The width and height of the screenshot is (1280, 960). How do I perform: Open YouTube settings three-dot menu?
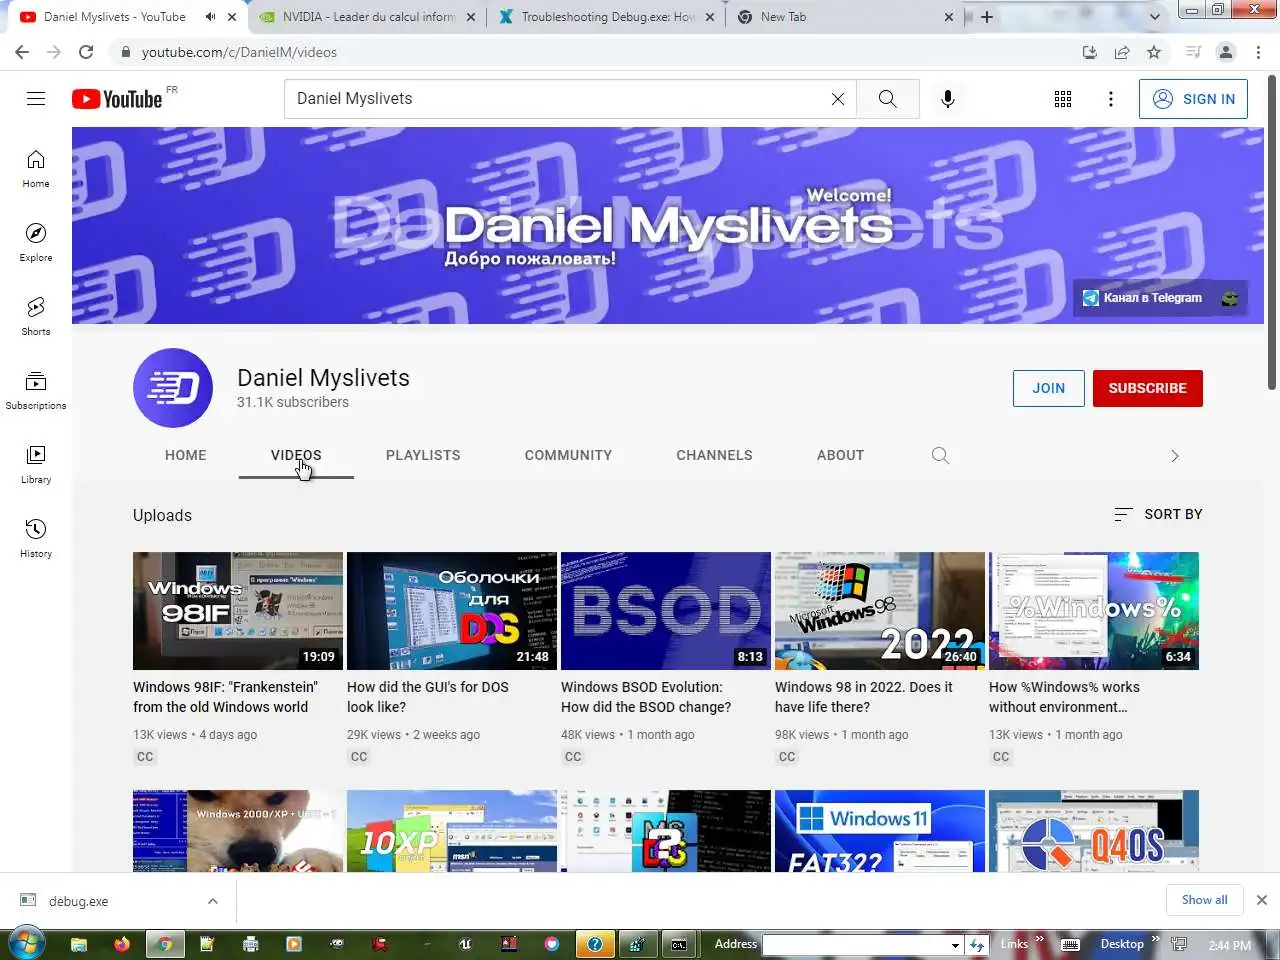tap(1111, 99)
